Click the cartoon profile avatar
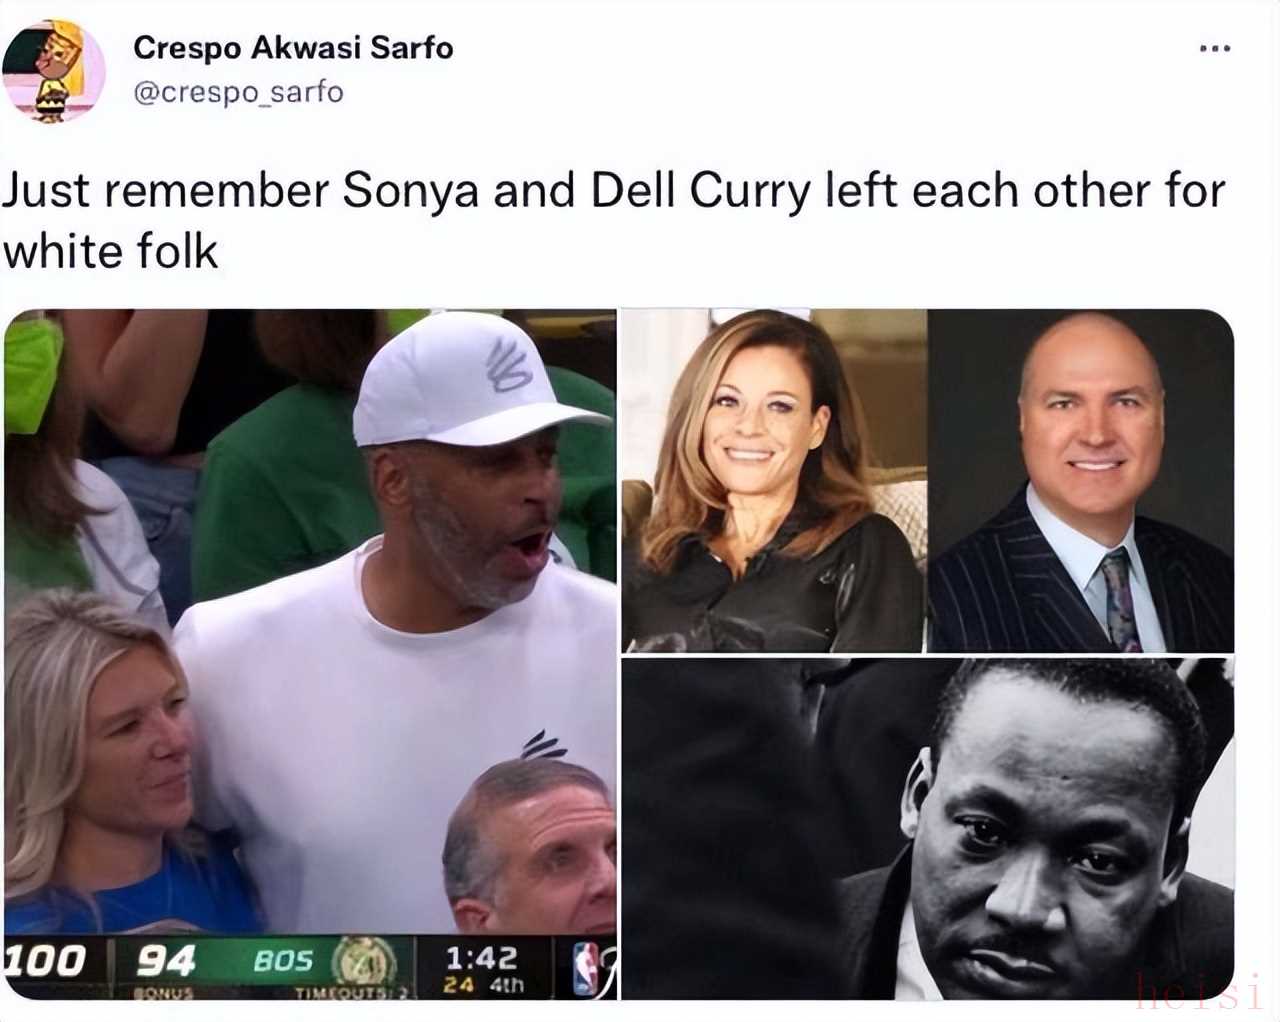This screenshot has width=1280, height=1022. pos(54,70)
